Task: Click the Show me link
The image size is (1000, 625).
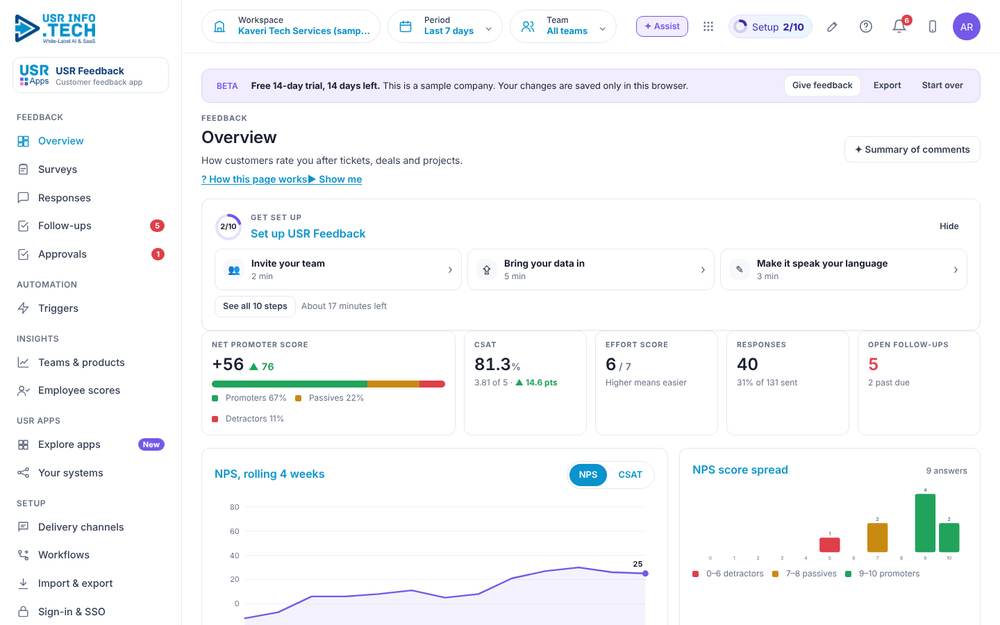Action: pos(335,179)
